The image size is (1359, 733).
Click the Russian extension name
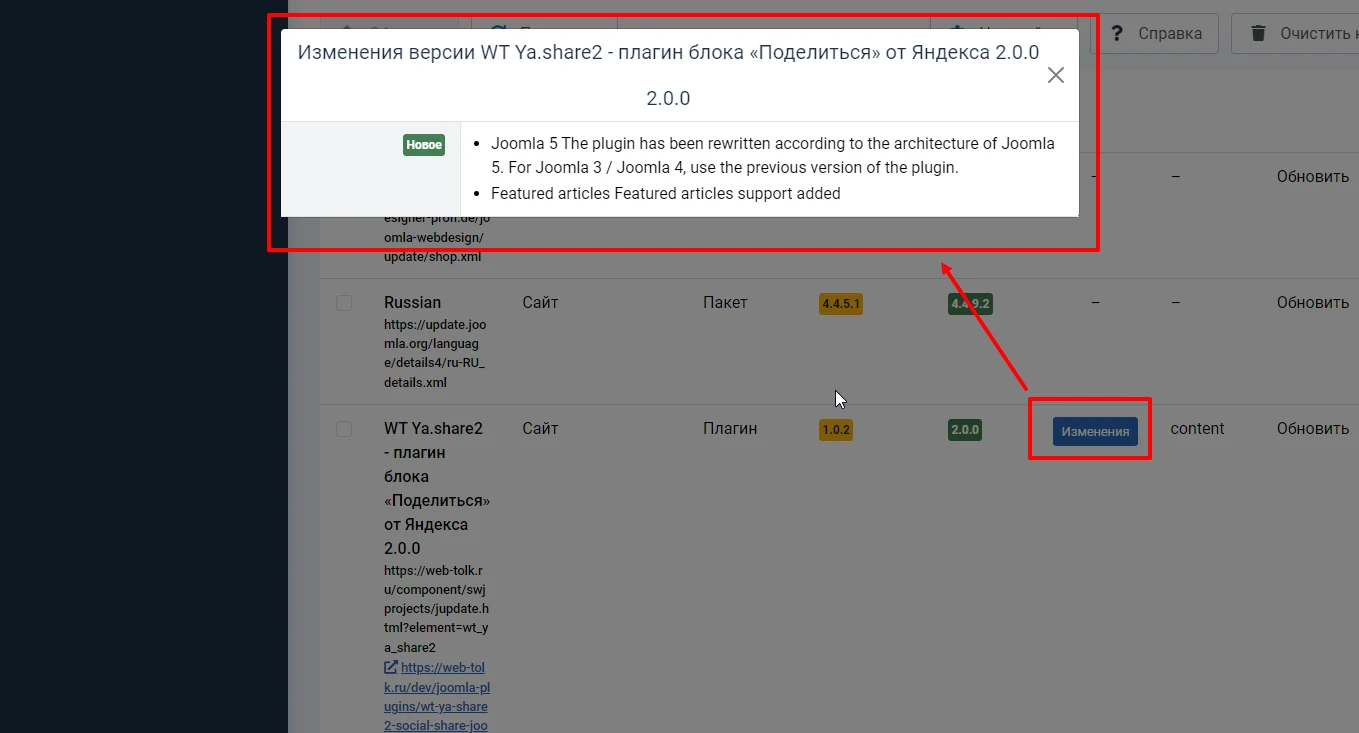[412, 303]
